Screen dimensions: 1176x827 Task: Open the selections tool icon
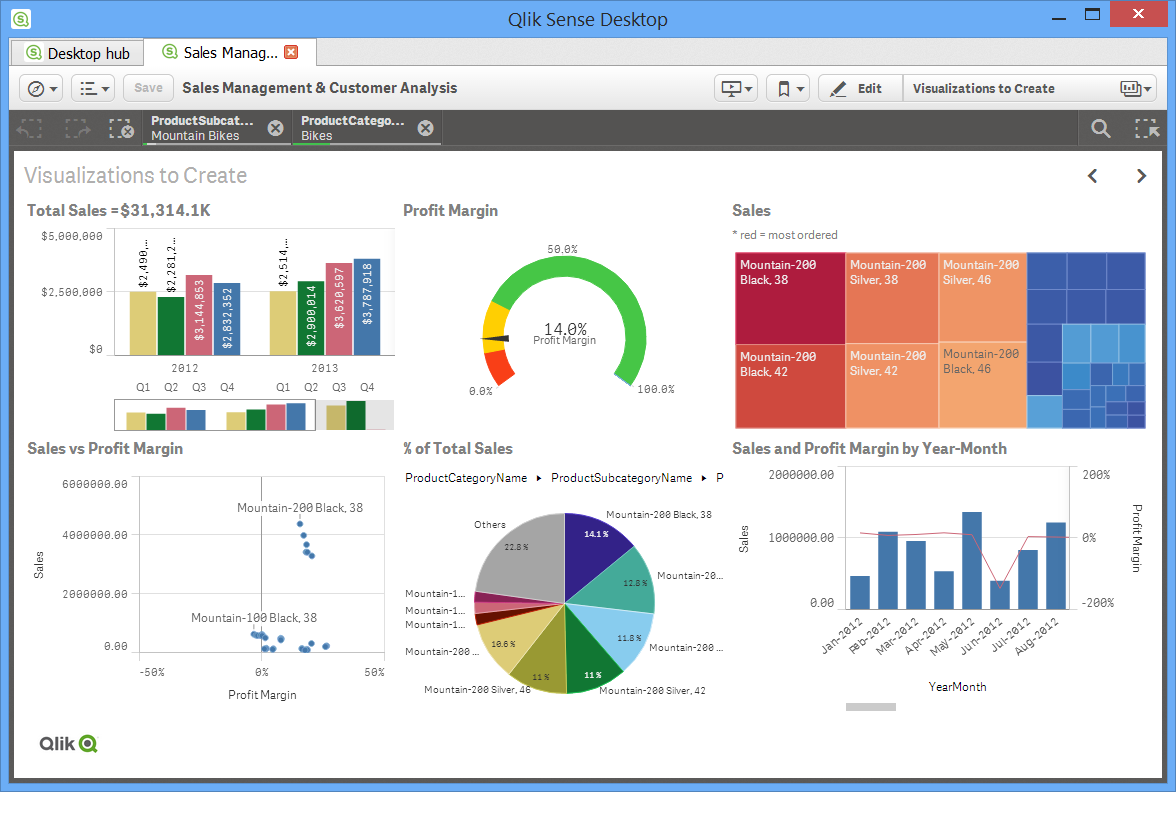tap(1147, 129)
